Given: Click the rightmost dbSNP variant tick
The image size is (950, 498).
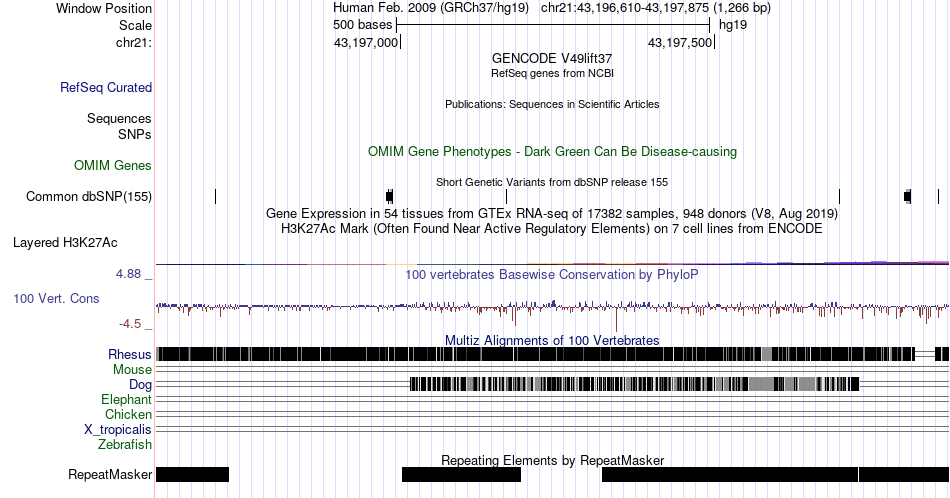Looking at the screenshot, I should [938, 196].
